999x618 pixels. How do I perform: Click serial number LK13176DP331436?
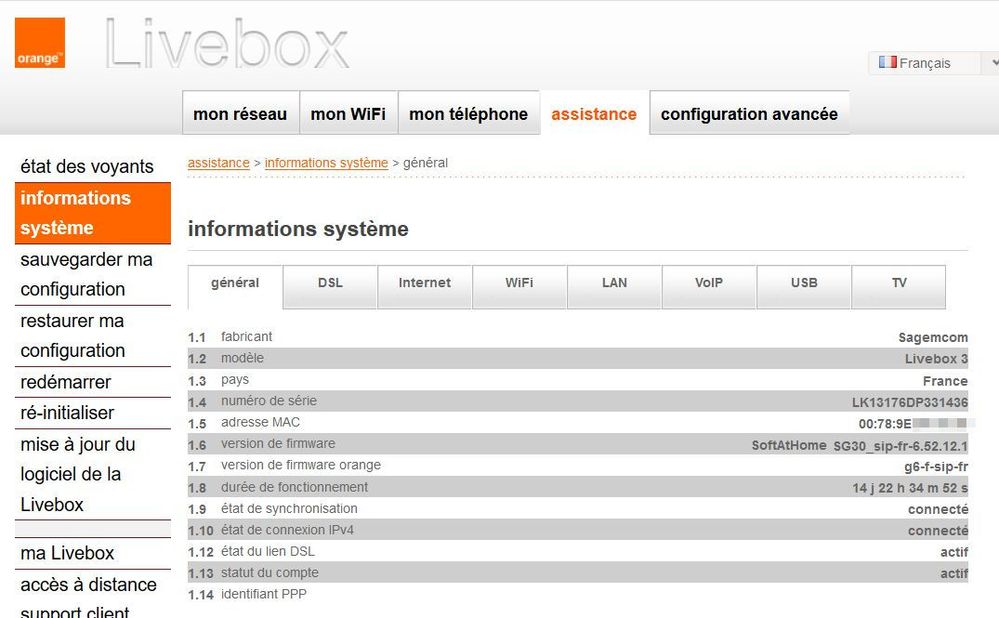[910, 402]
